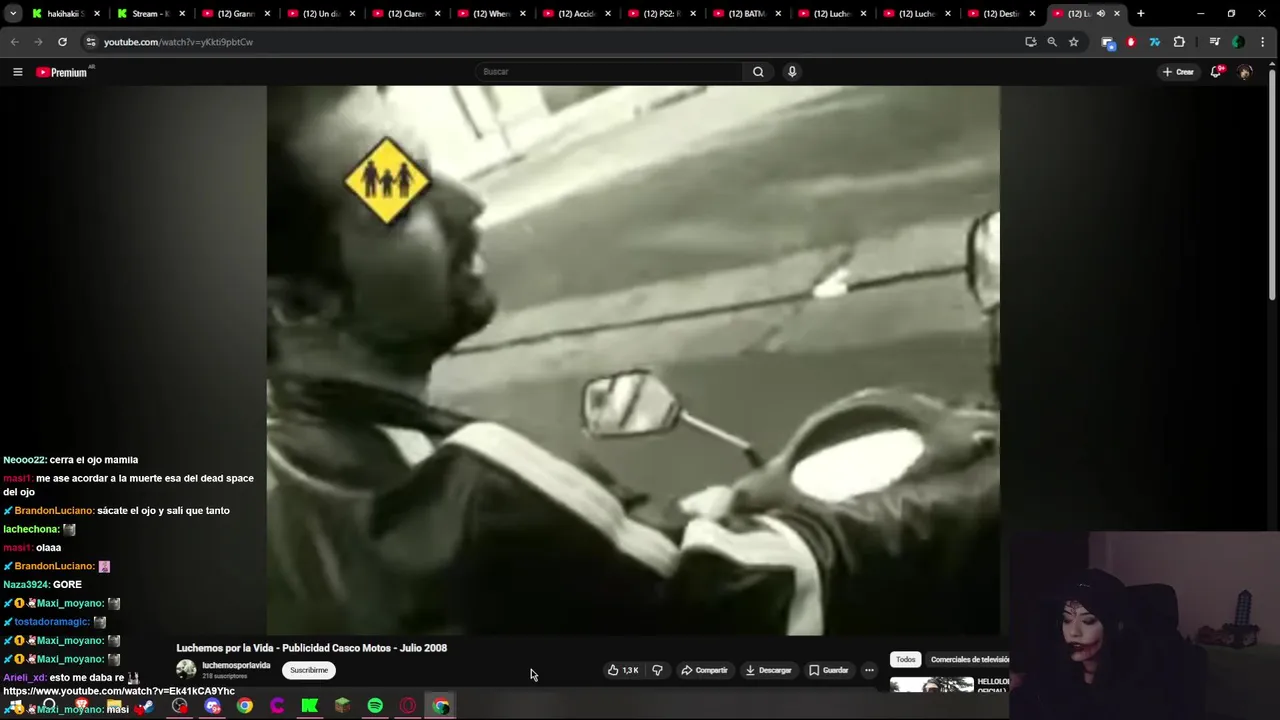Open the Compartir share dialog

(x=704, y=670)
